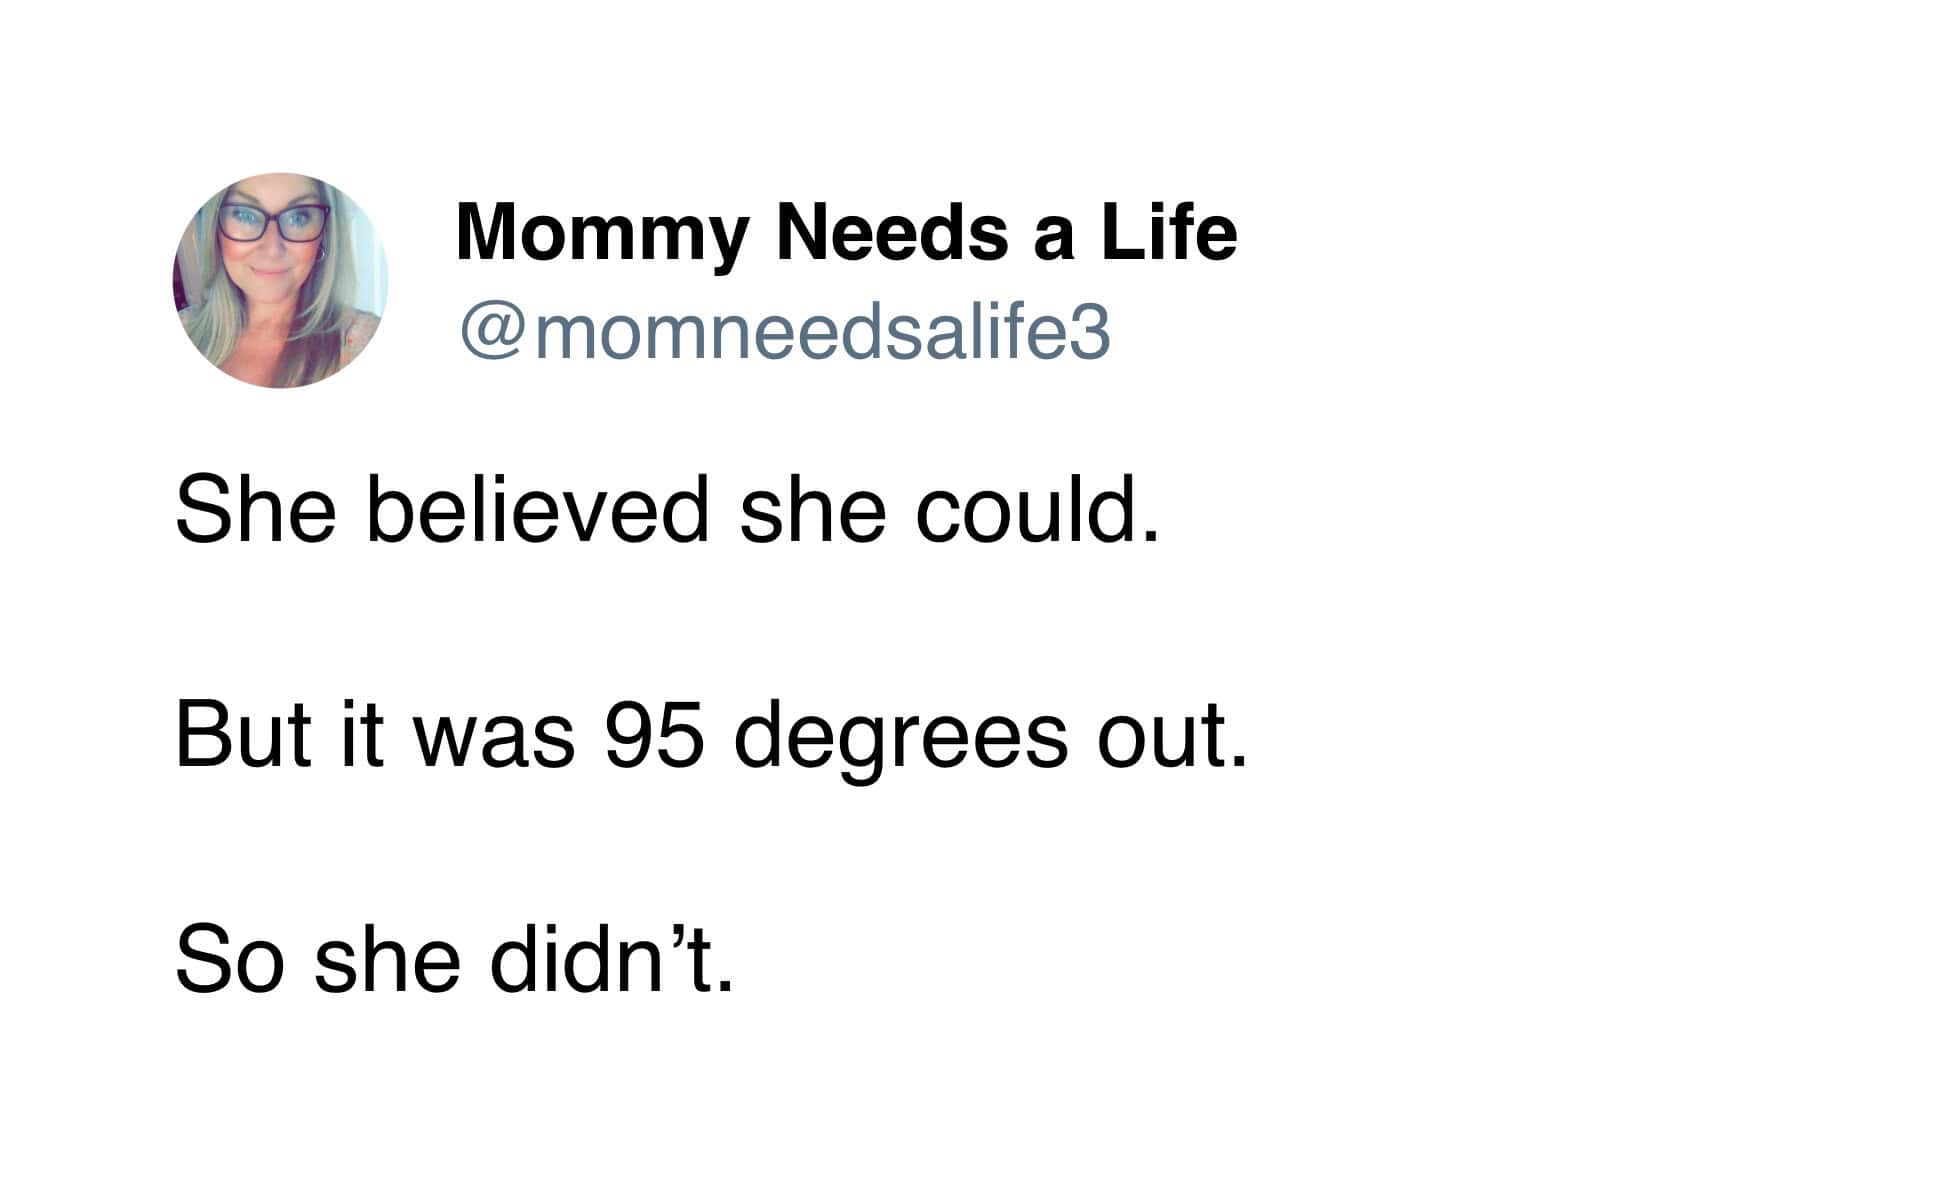Click the word believed in the tweet

[538, 510]
